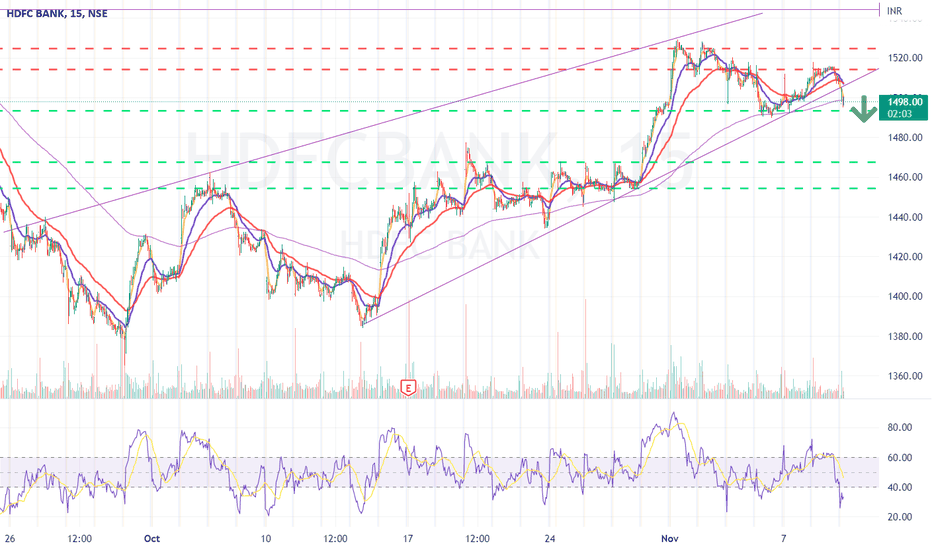Click the 80.00 RSI axis label
932x550 pixels.
[x=900, y=428]
